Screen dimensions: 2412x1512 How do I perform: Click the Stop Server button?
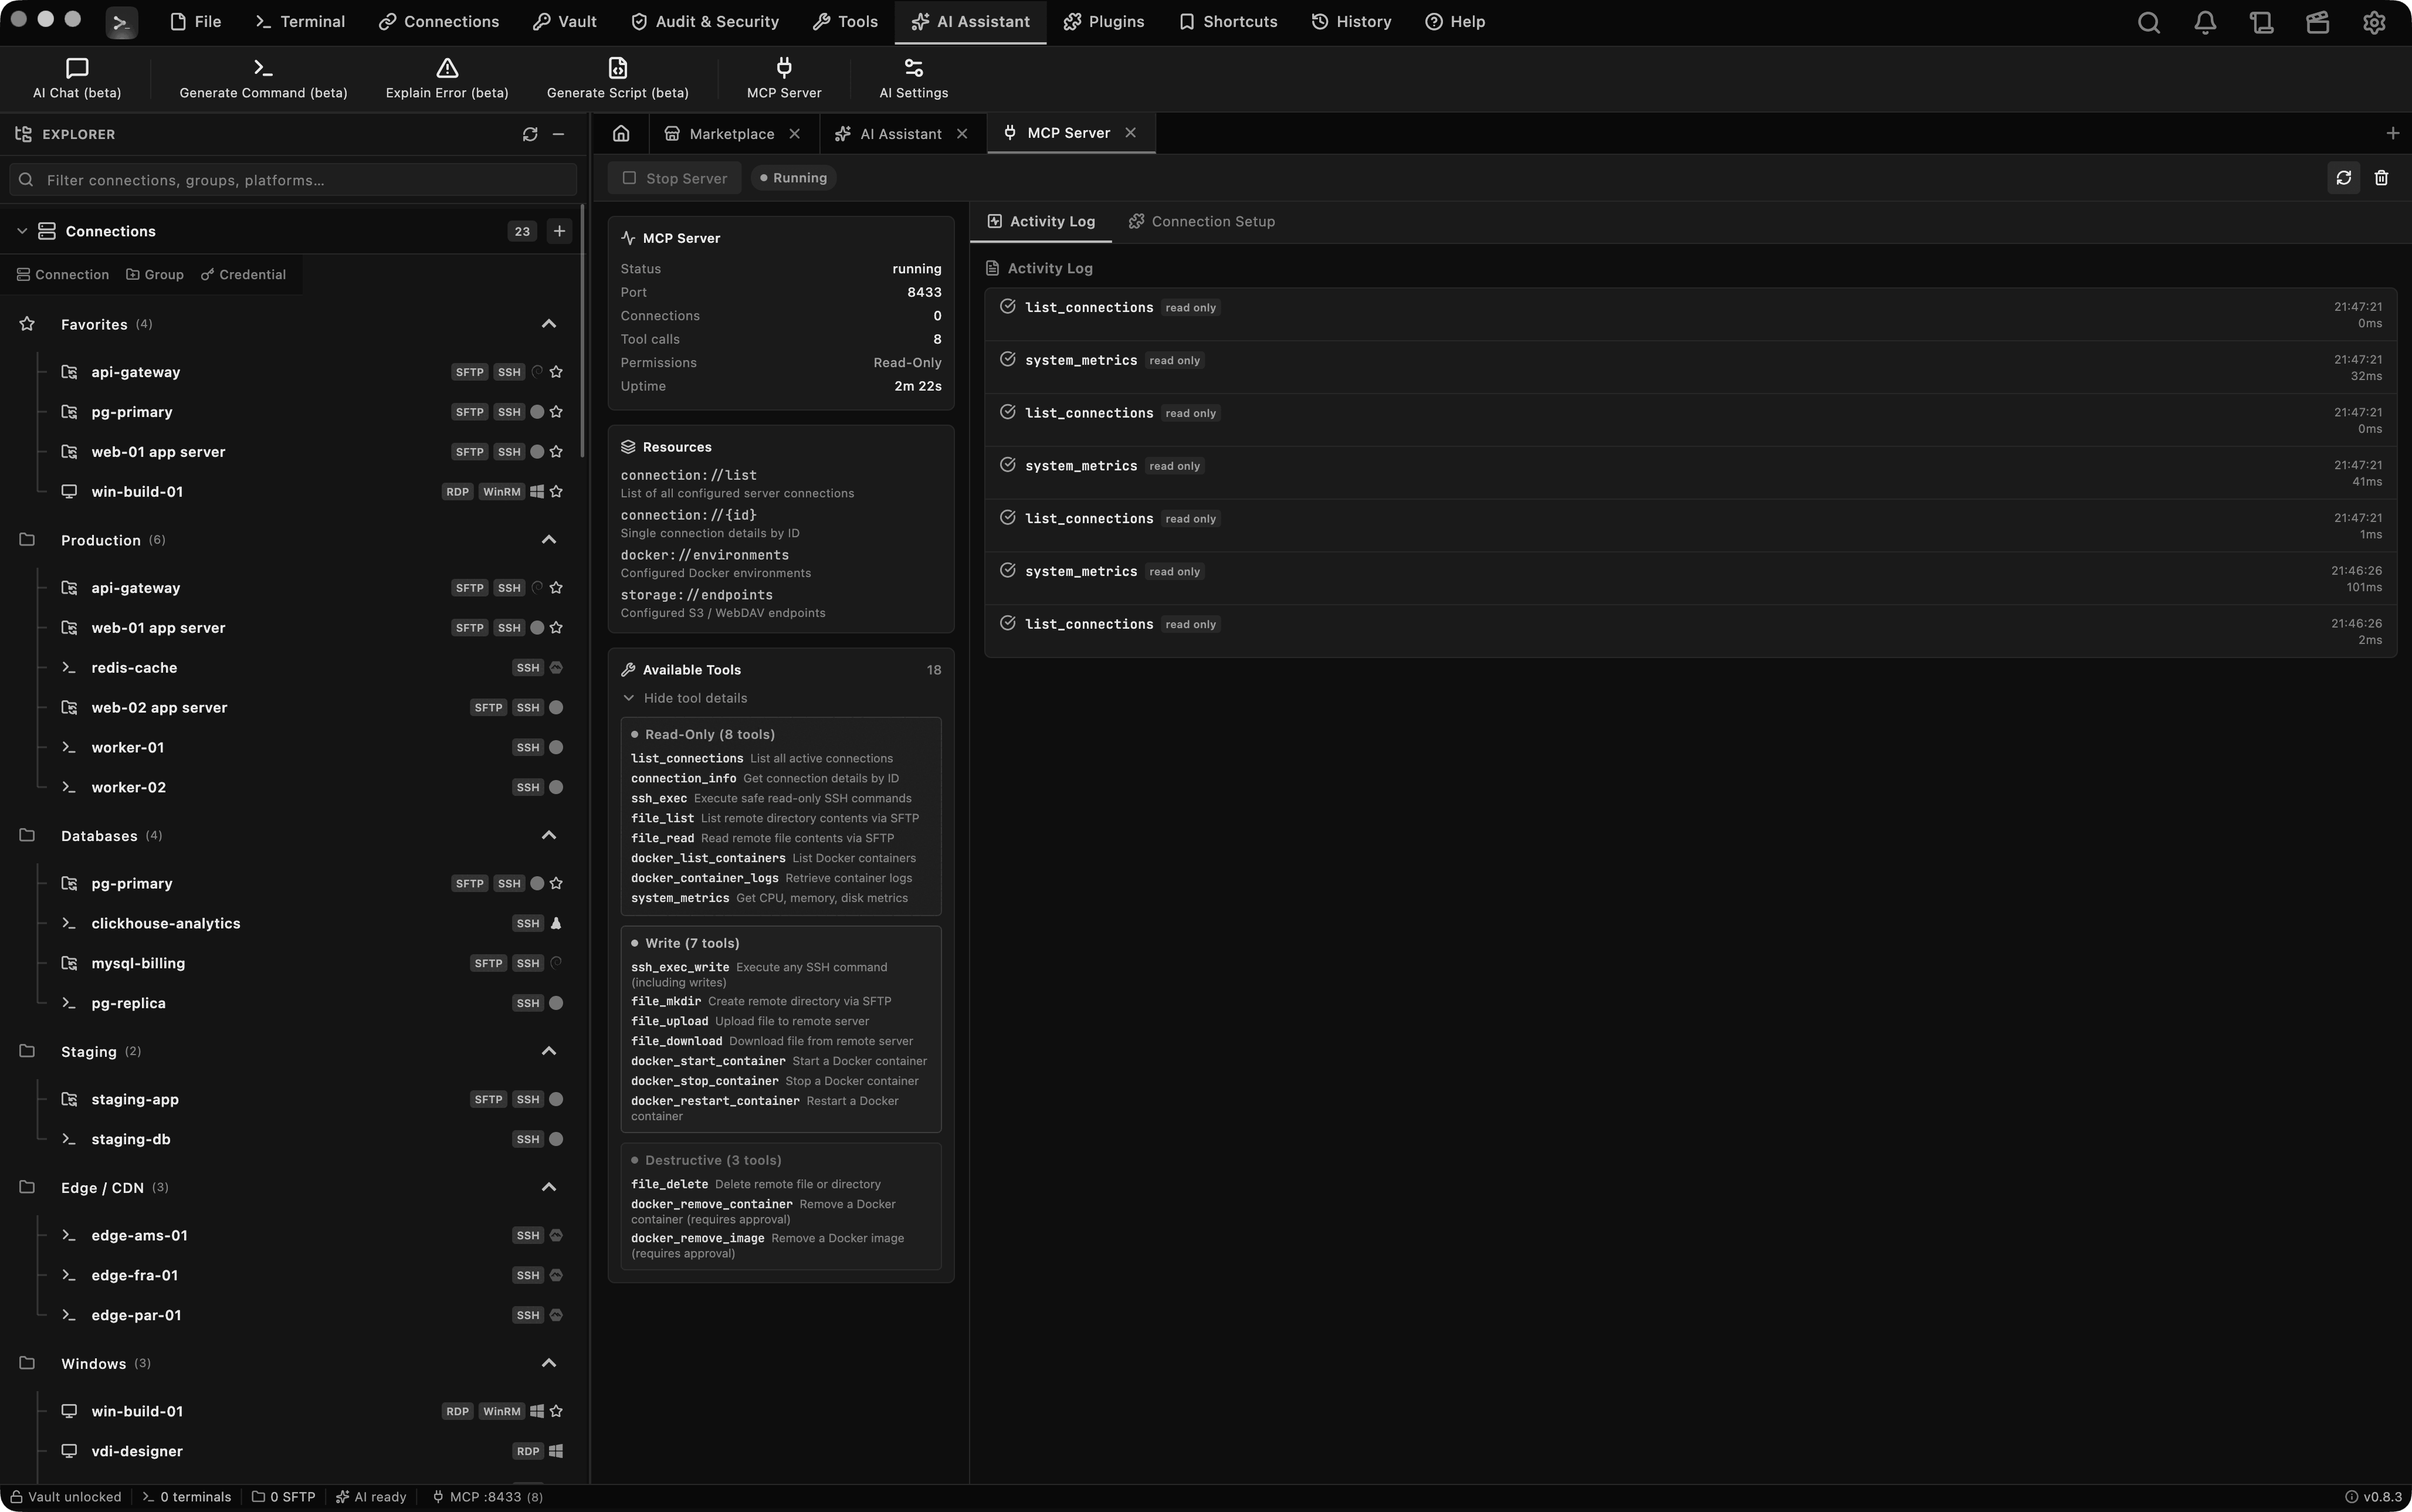[x=675, y=178]
